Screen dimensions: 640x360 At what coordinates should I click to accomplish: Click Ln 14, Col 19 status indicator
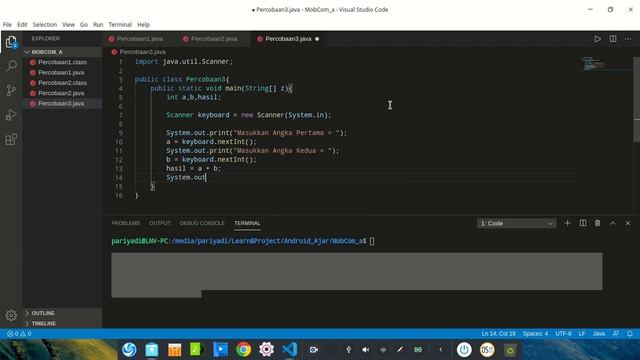498,333
